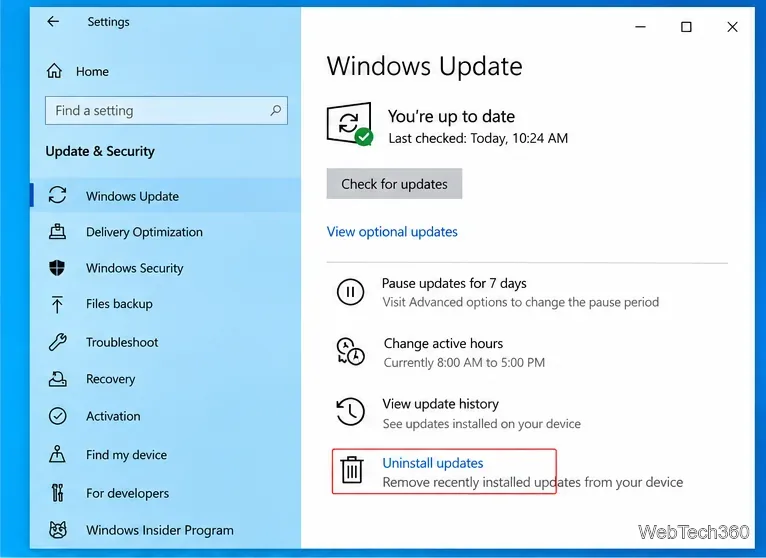Minimize the Settings window

point(640,27)
